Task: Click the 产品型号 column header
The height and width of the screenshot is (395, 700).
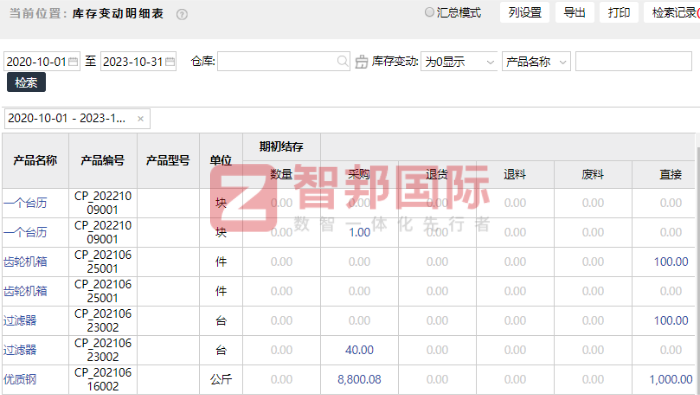Action: [x=168, y=161]
